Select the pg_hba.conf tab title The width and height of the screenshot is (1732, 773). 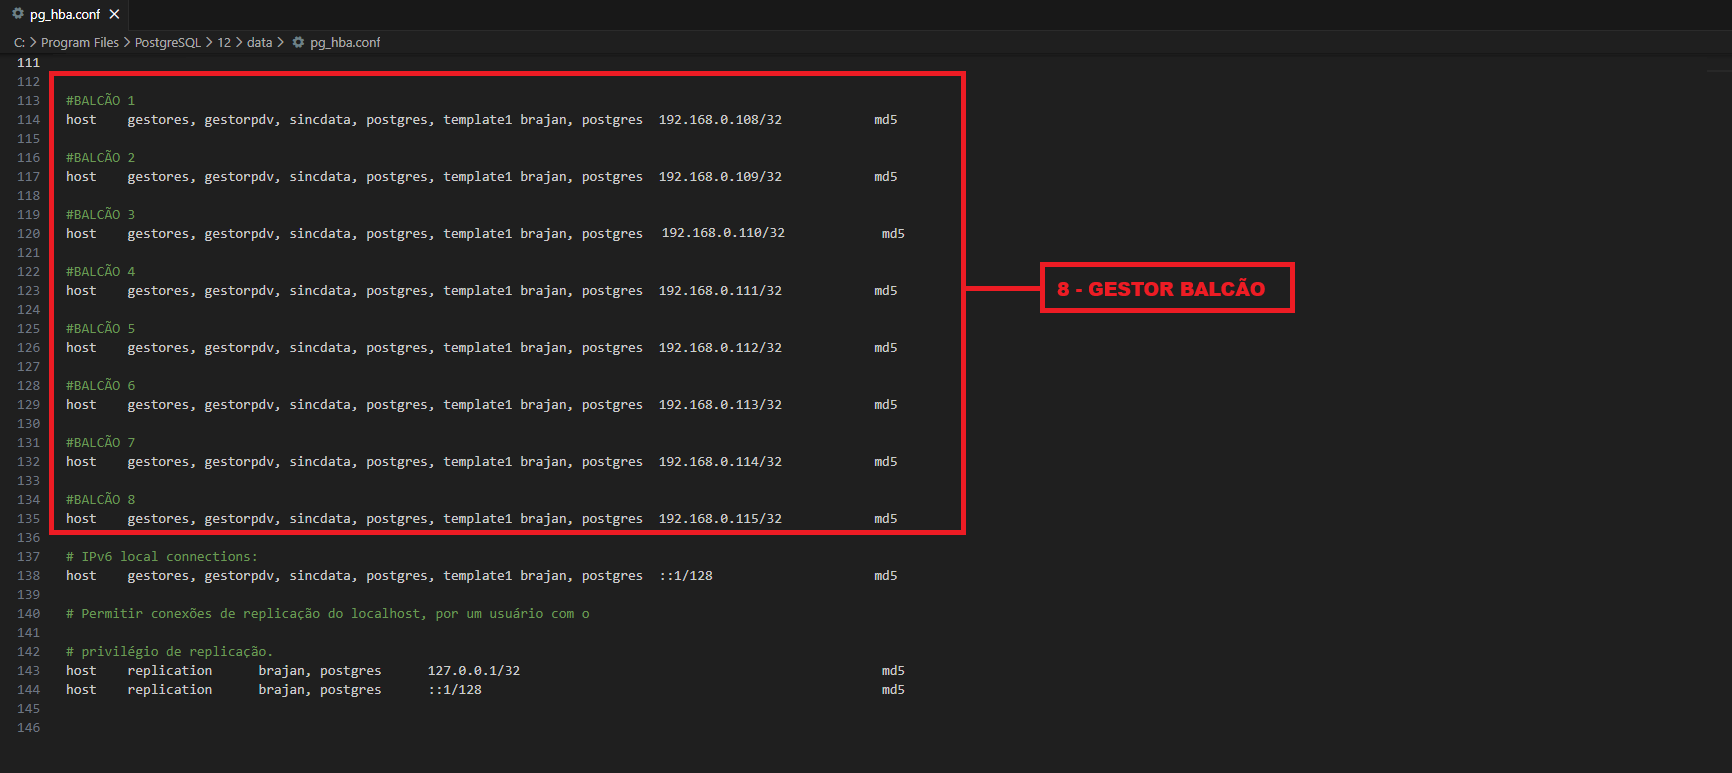(65, 14)
